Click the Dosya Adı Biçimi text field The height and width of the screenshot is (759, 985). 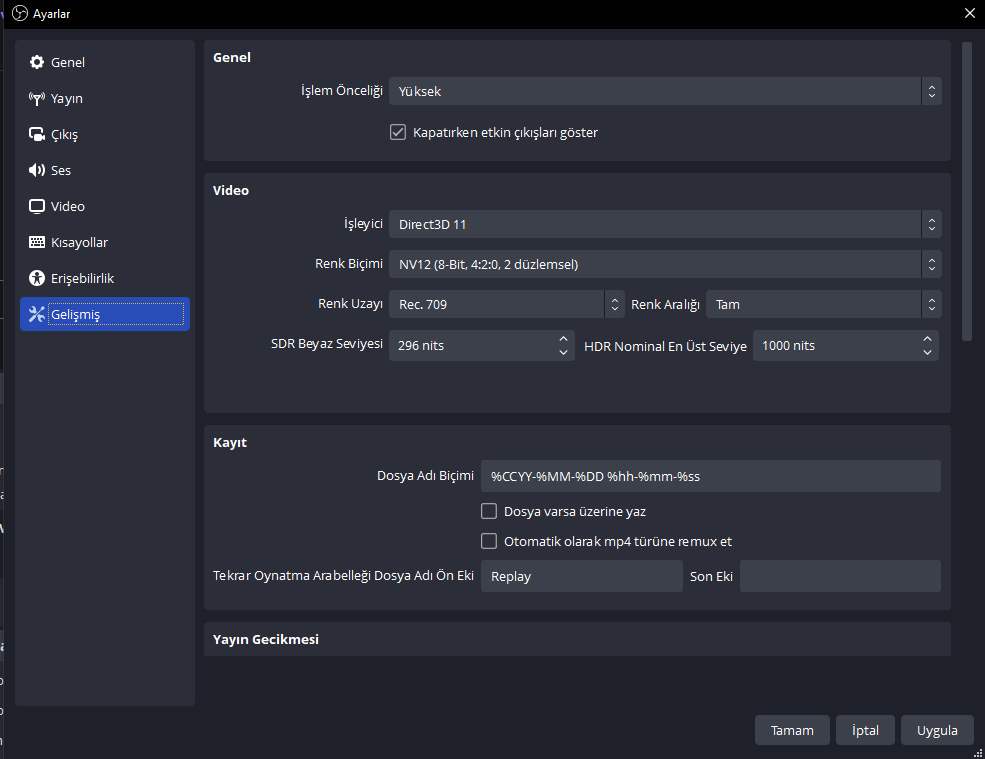(710, 476)
